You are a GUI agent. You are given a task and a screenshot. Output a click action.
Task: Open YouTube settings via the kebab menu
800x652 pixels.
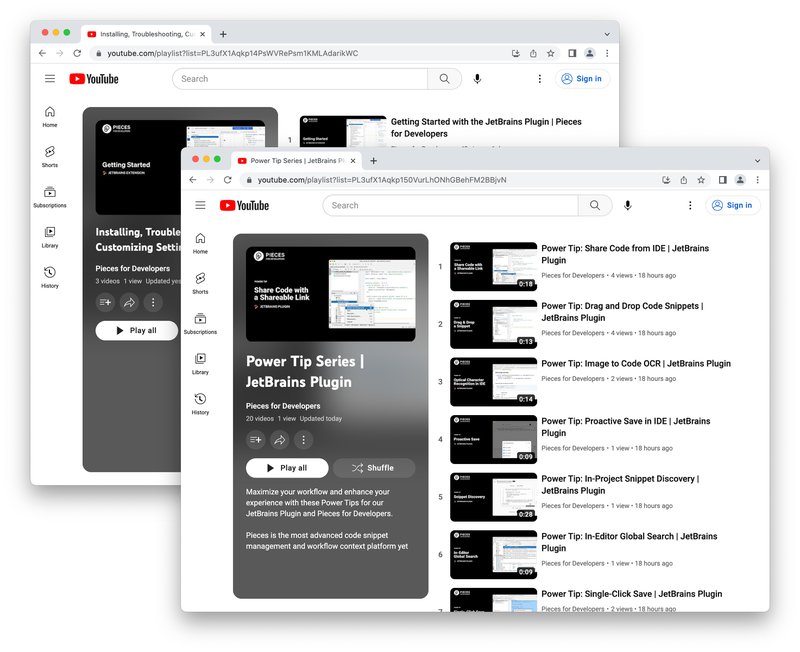click(x=690, y=205)
